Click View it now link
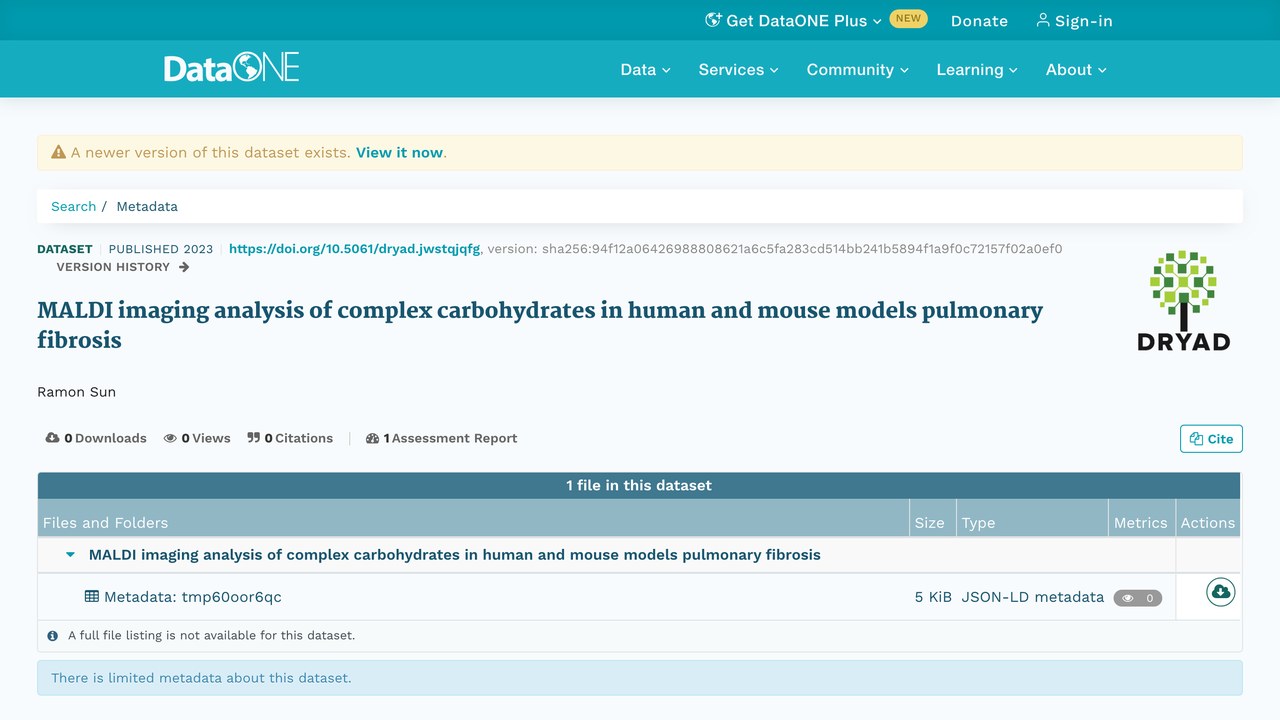The image size is (1280, 720). 399,153
